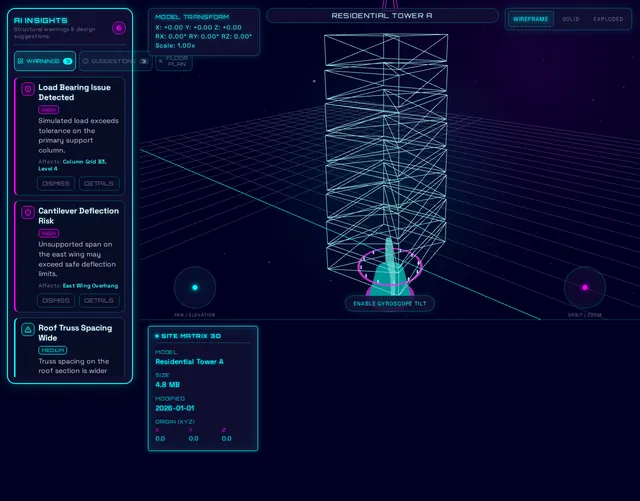View details of Cantilever Deflection Risk

pyautogui.click(x=99, y=301)
